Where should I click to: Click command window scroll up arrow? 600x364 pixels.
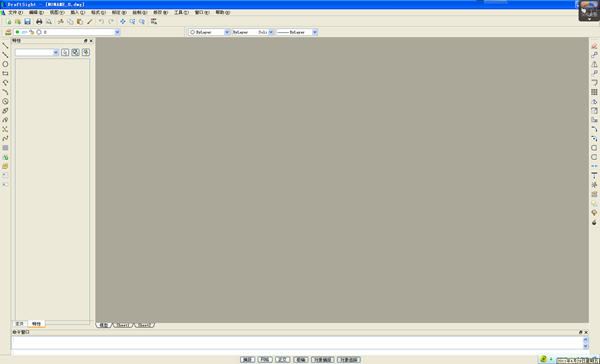click(585, 340)
